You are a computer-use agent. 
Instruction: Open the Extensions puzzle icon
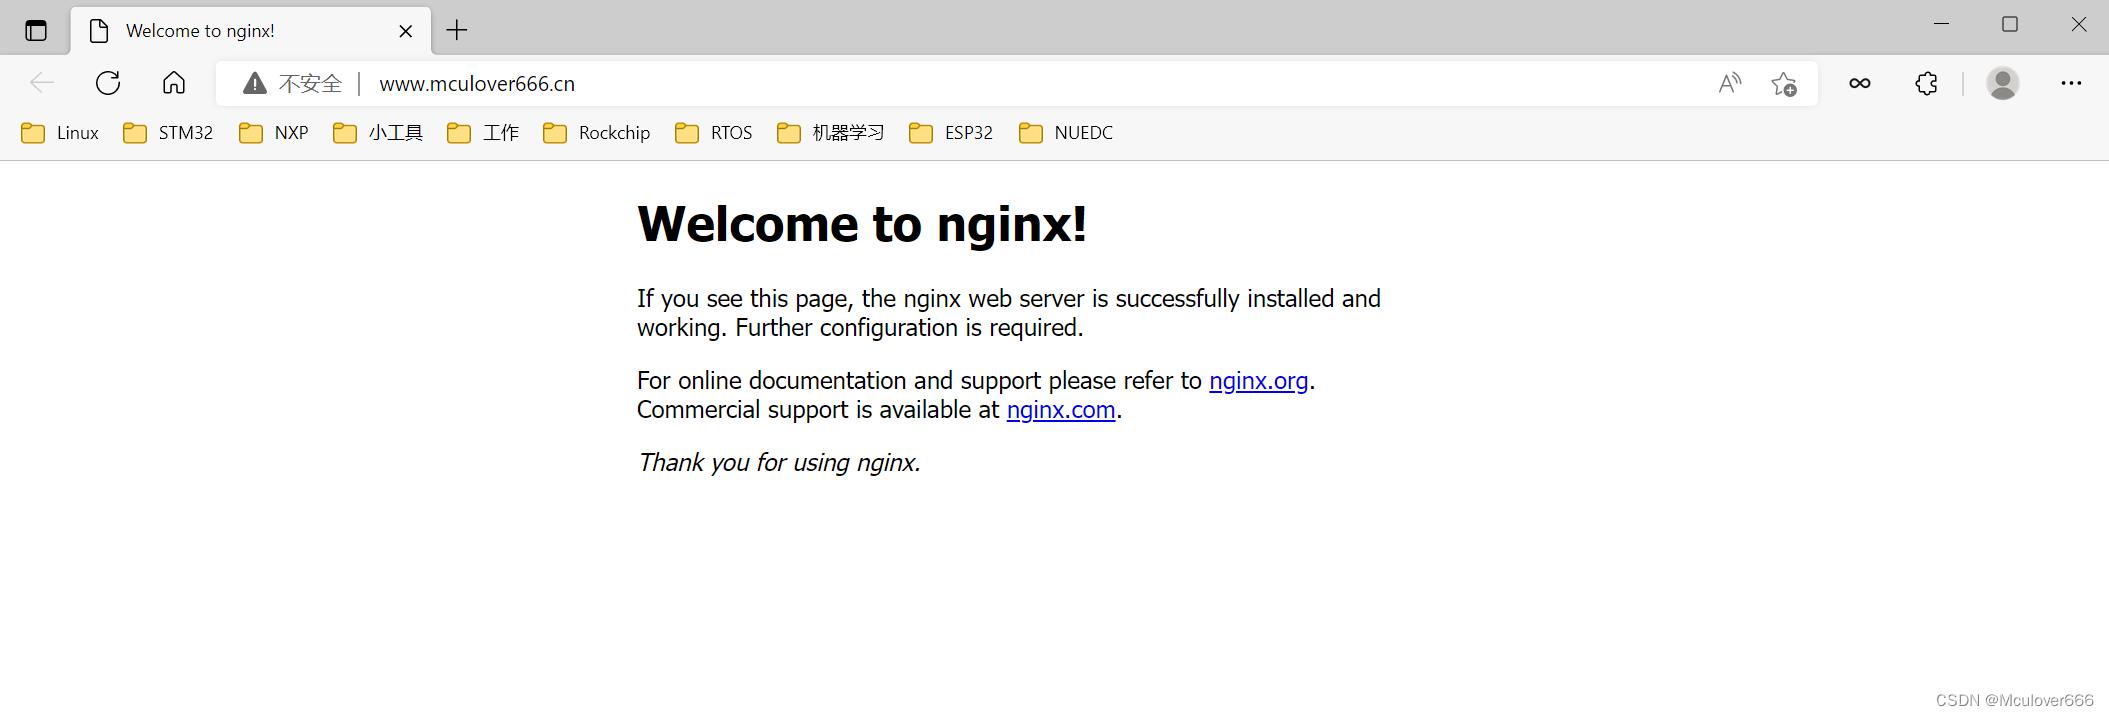[x=1926, y=83]
